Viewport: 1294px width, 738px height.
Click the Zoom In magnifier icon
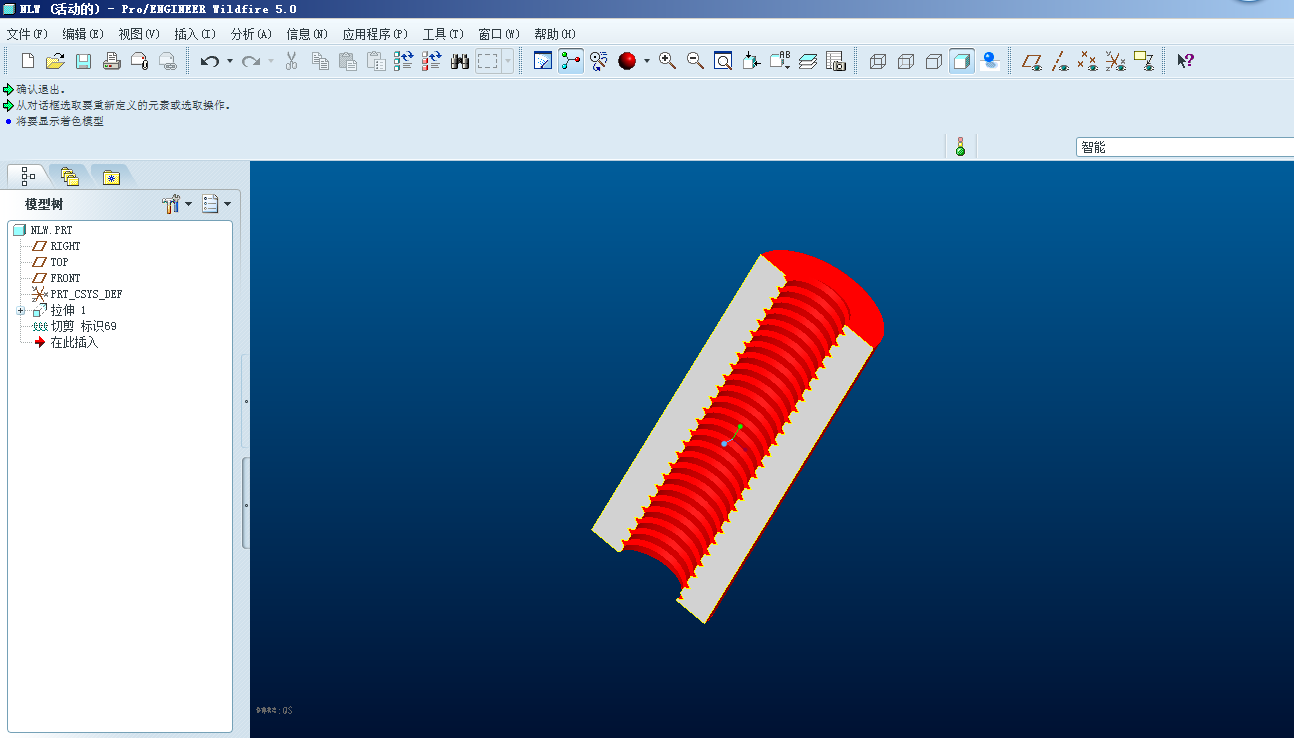point(667,62)
